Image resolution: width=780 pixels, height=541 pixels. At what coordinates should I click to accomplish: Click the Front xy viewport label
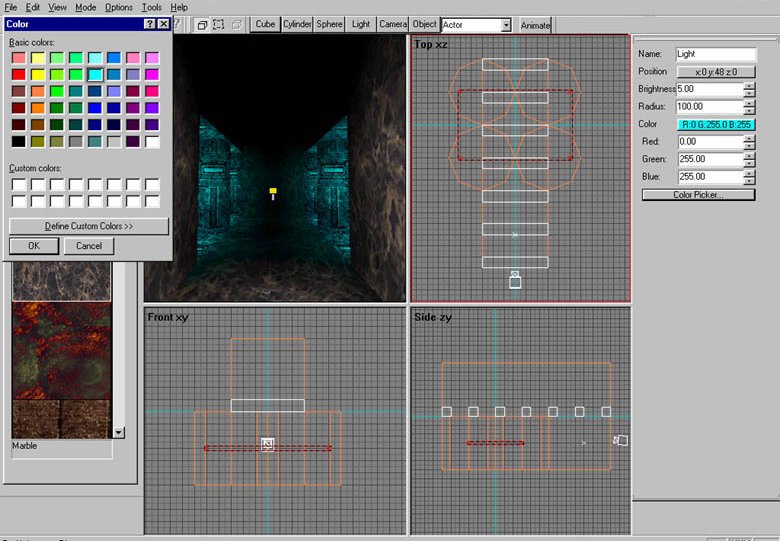coord(168,317)
